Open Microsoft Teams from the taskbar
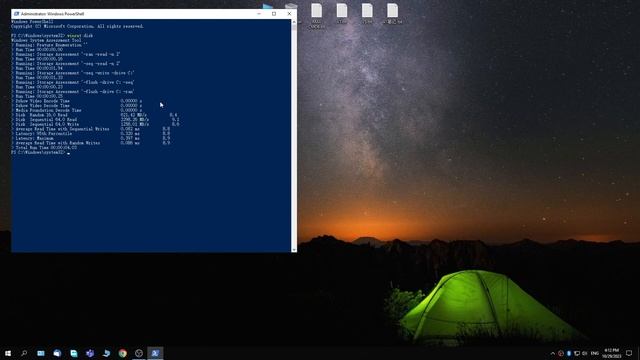This screenshot has height=360, width=640. click(90, 353)
